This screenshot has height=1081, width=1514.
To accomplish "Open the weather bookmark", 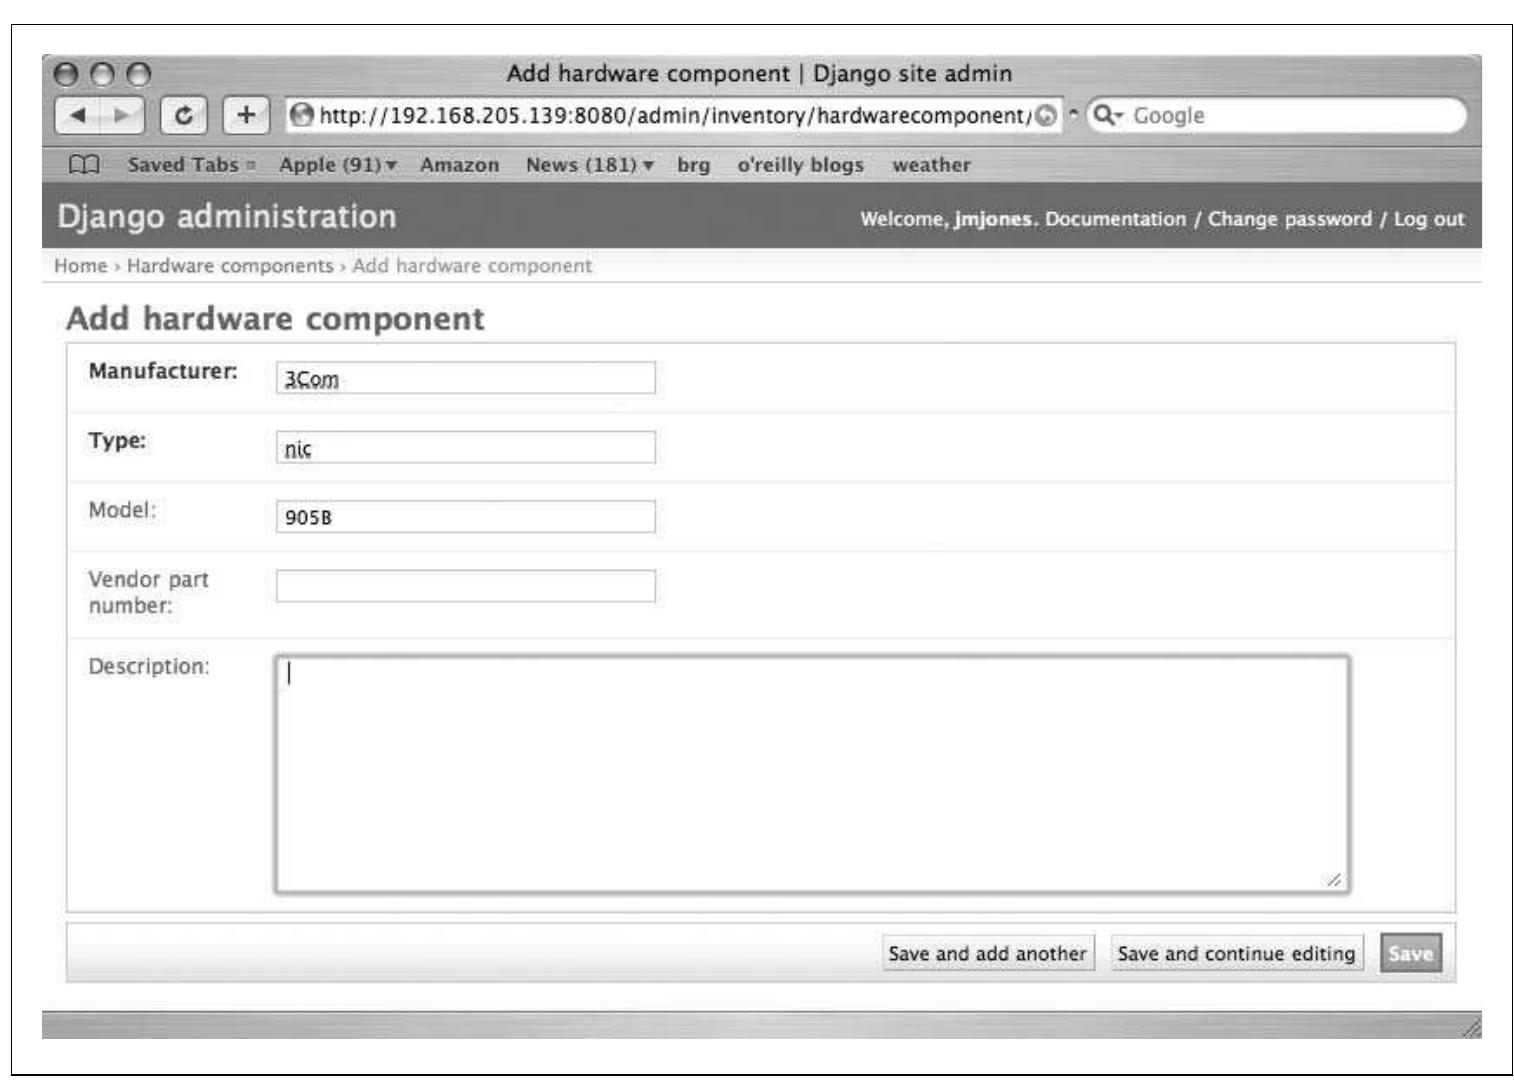I will 931,165.
